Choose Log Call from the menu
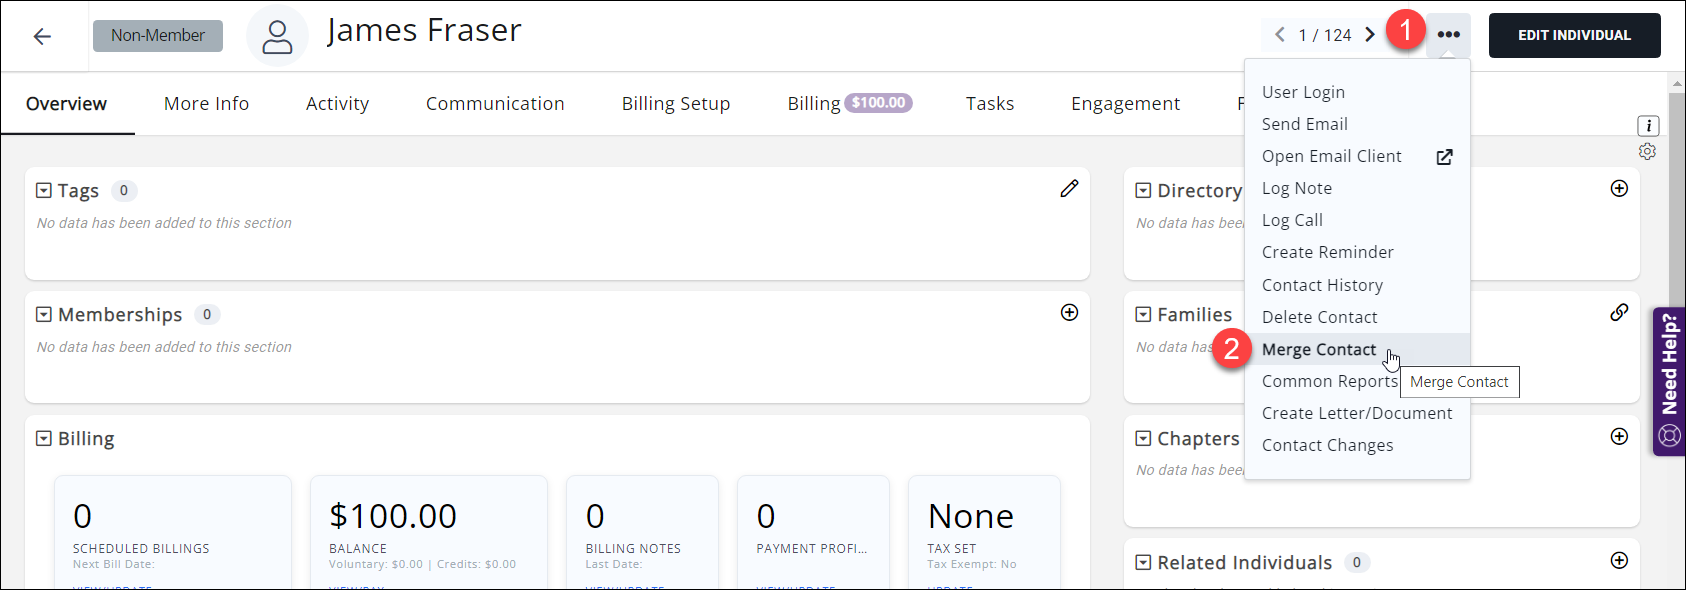This screenshot has height=590, width=1686. (x=1357, y=220)
